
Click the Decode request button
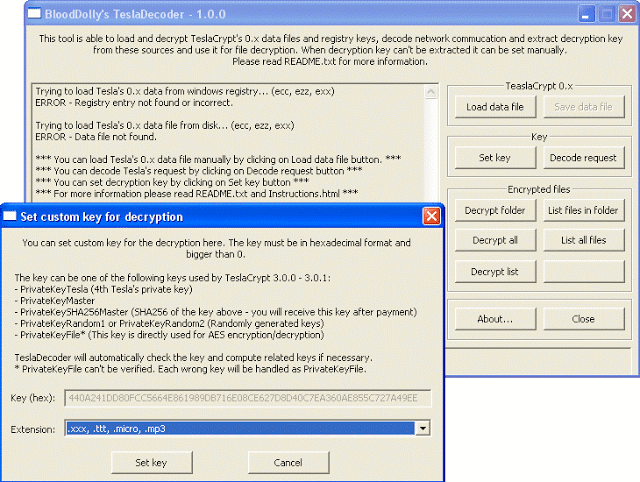pos(584,158)
